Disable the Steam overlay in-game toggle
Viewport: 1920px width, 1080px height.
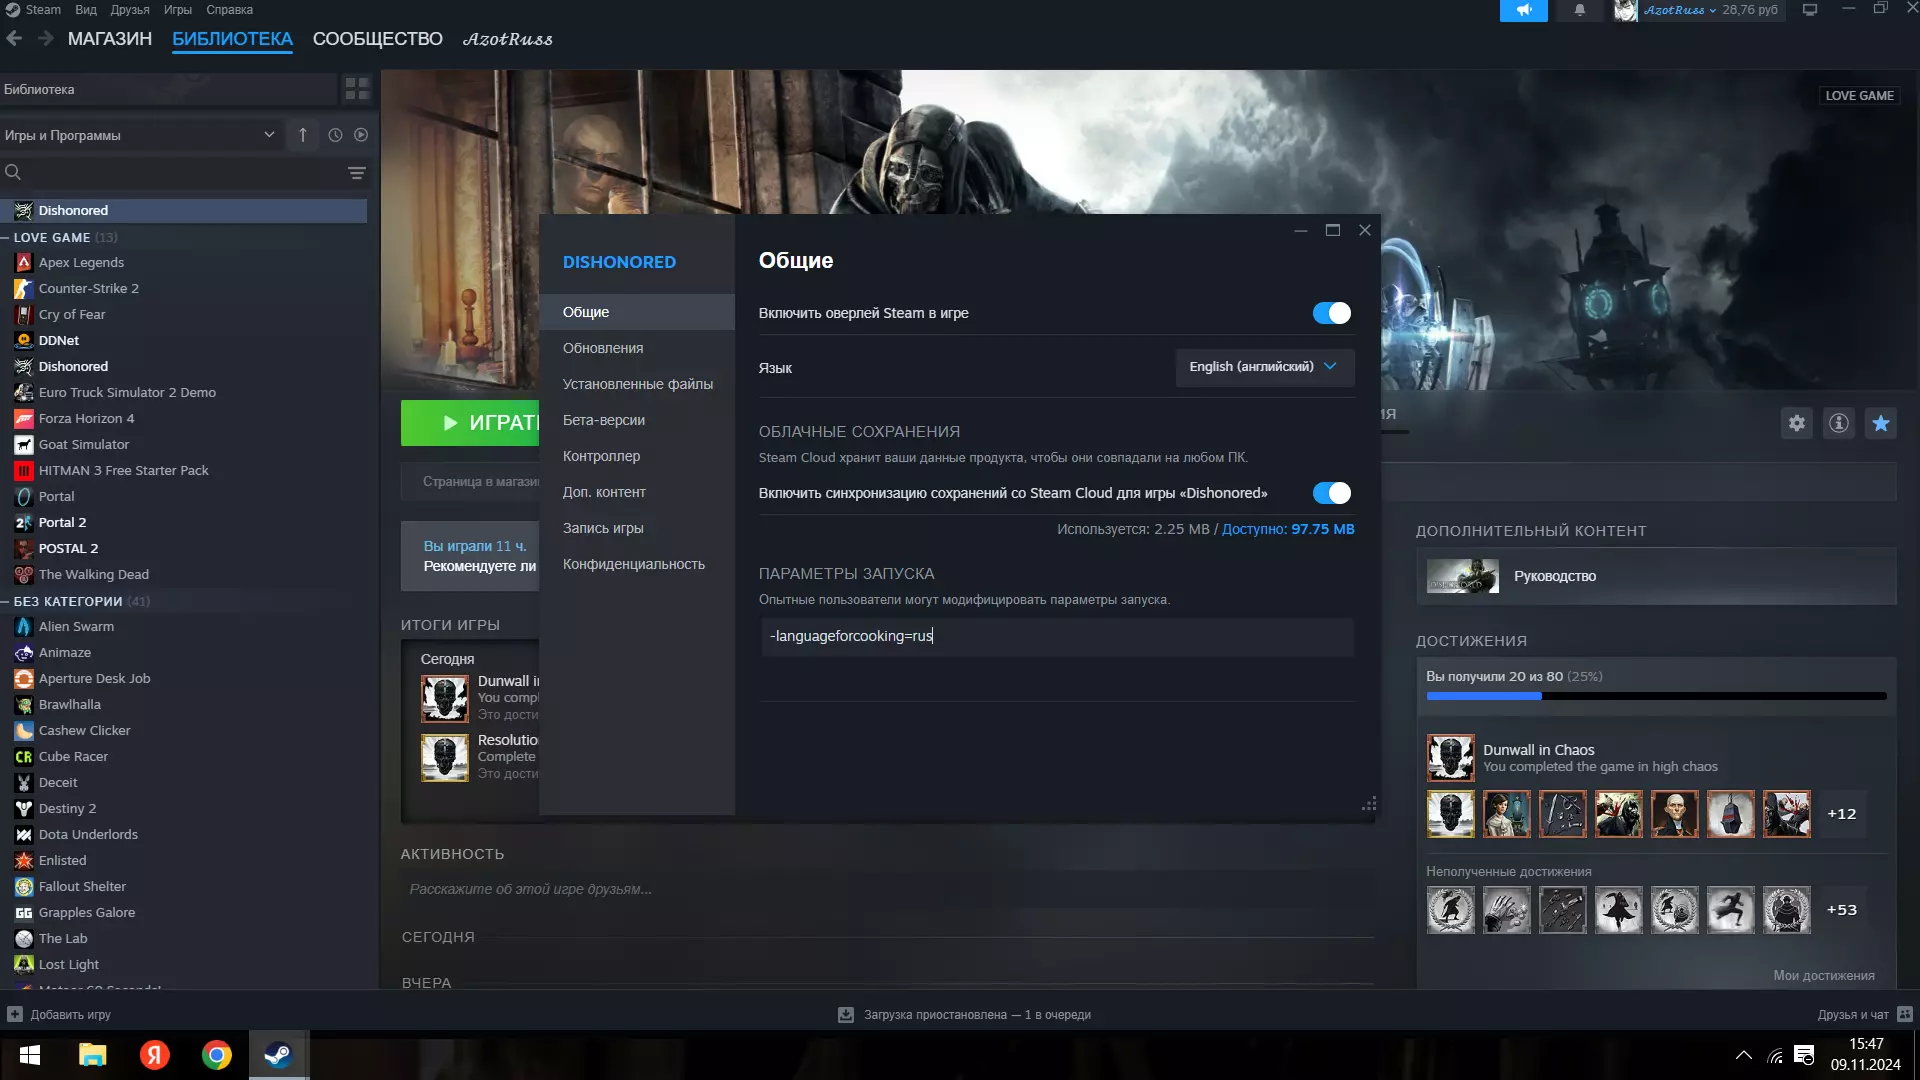click(1331, 313)
